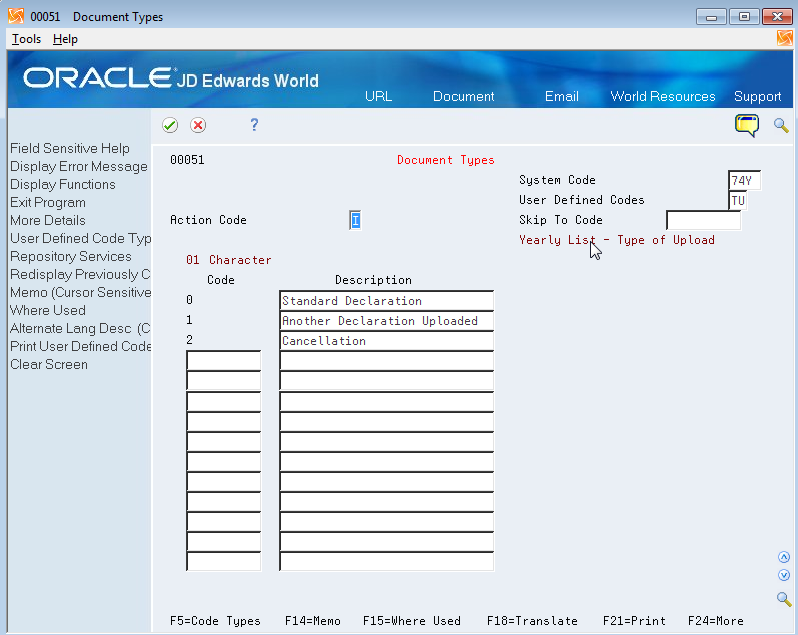The width and height of the screenshot is (798, 635).
Task: Click the Skip To Code field
Action: (x=703, y=220)
